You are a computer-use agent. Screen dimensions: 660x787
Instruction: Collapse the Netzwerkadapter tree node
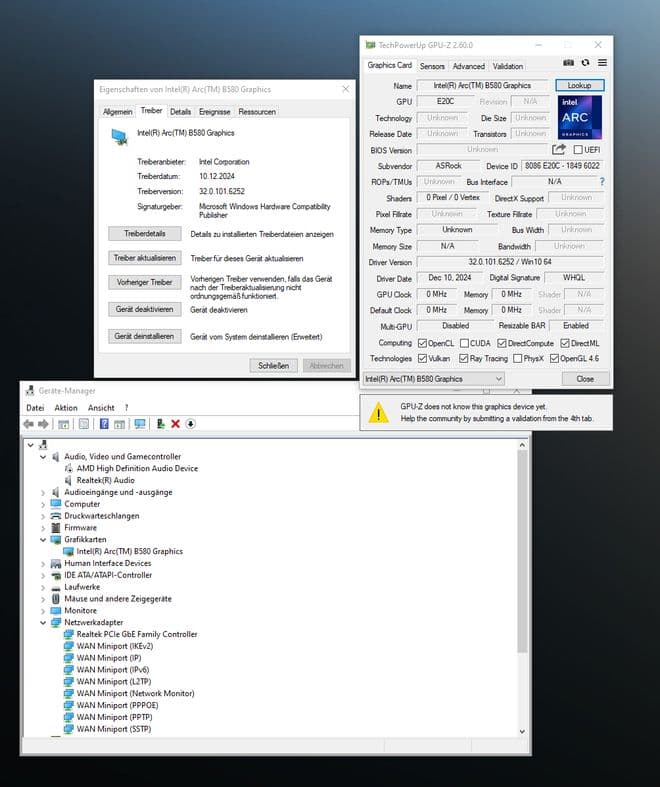click(43, 622)
